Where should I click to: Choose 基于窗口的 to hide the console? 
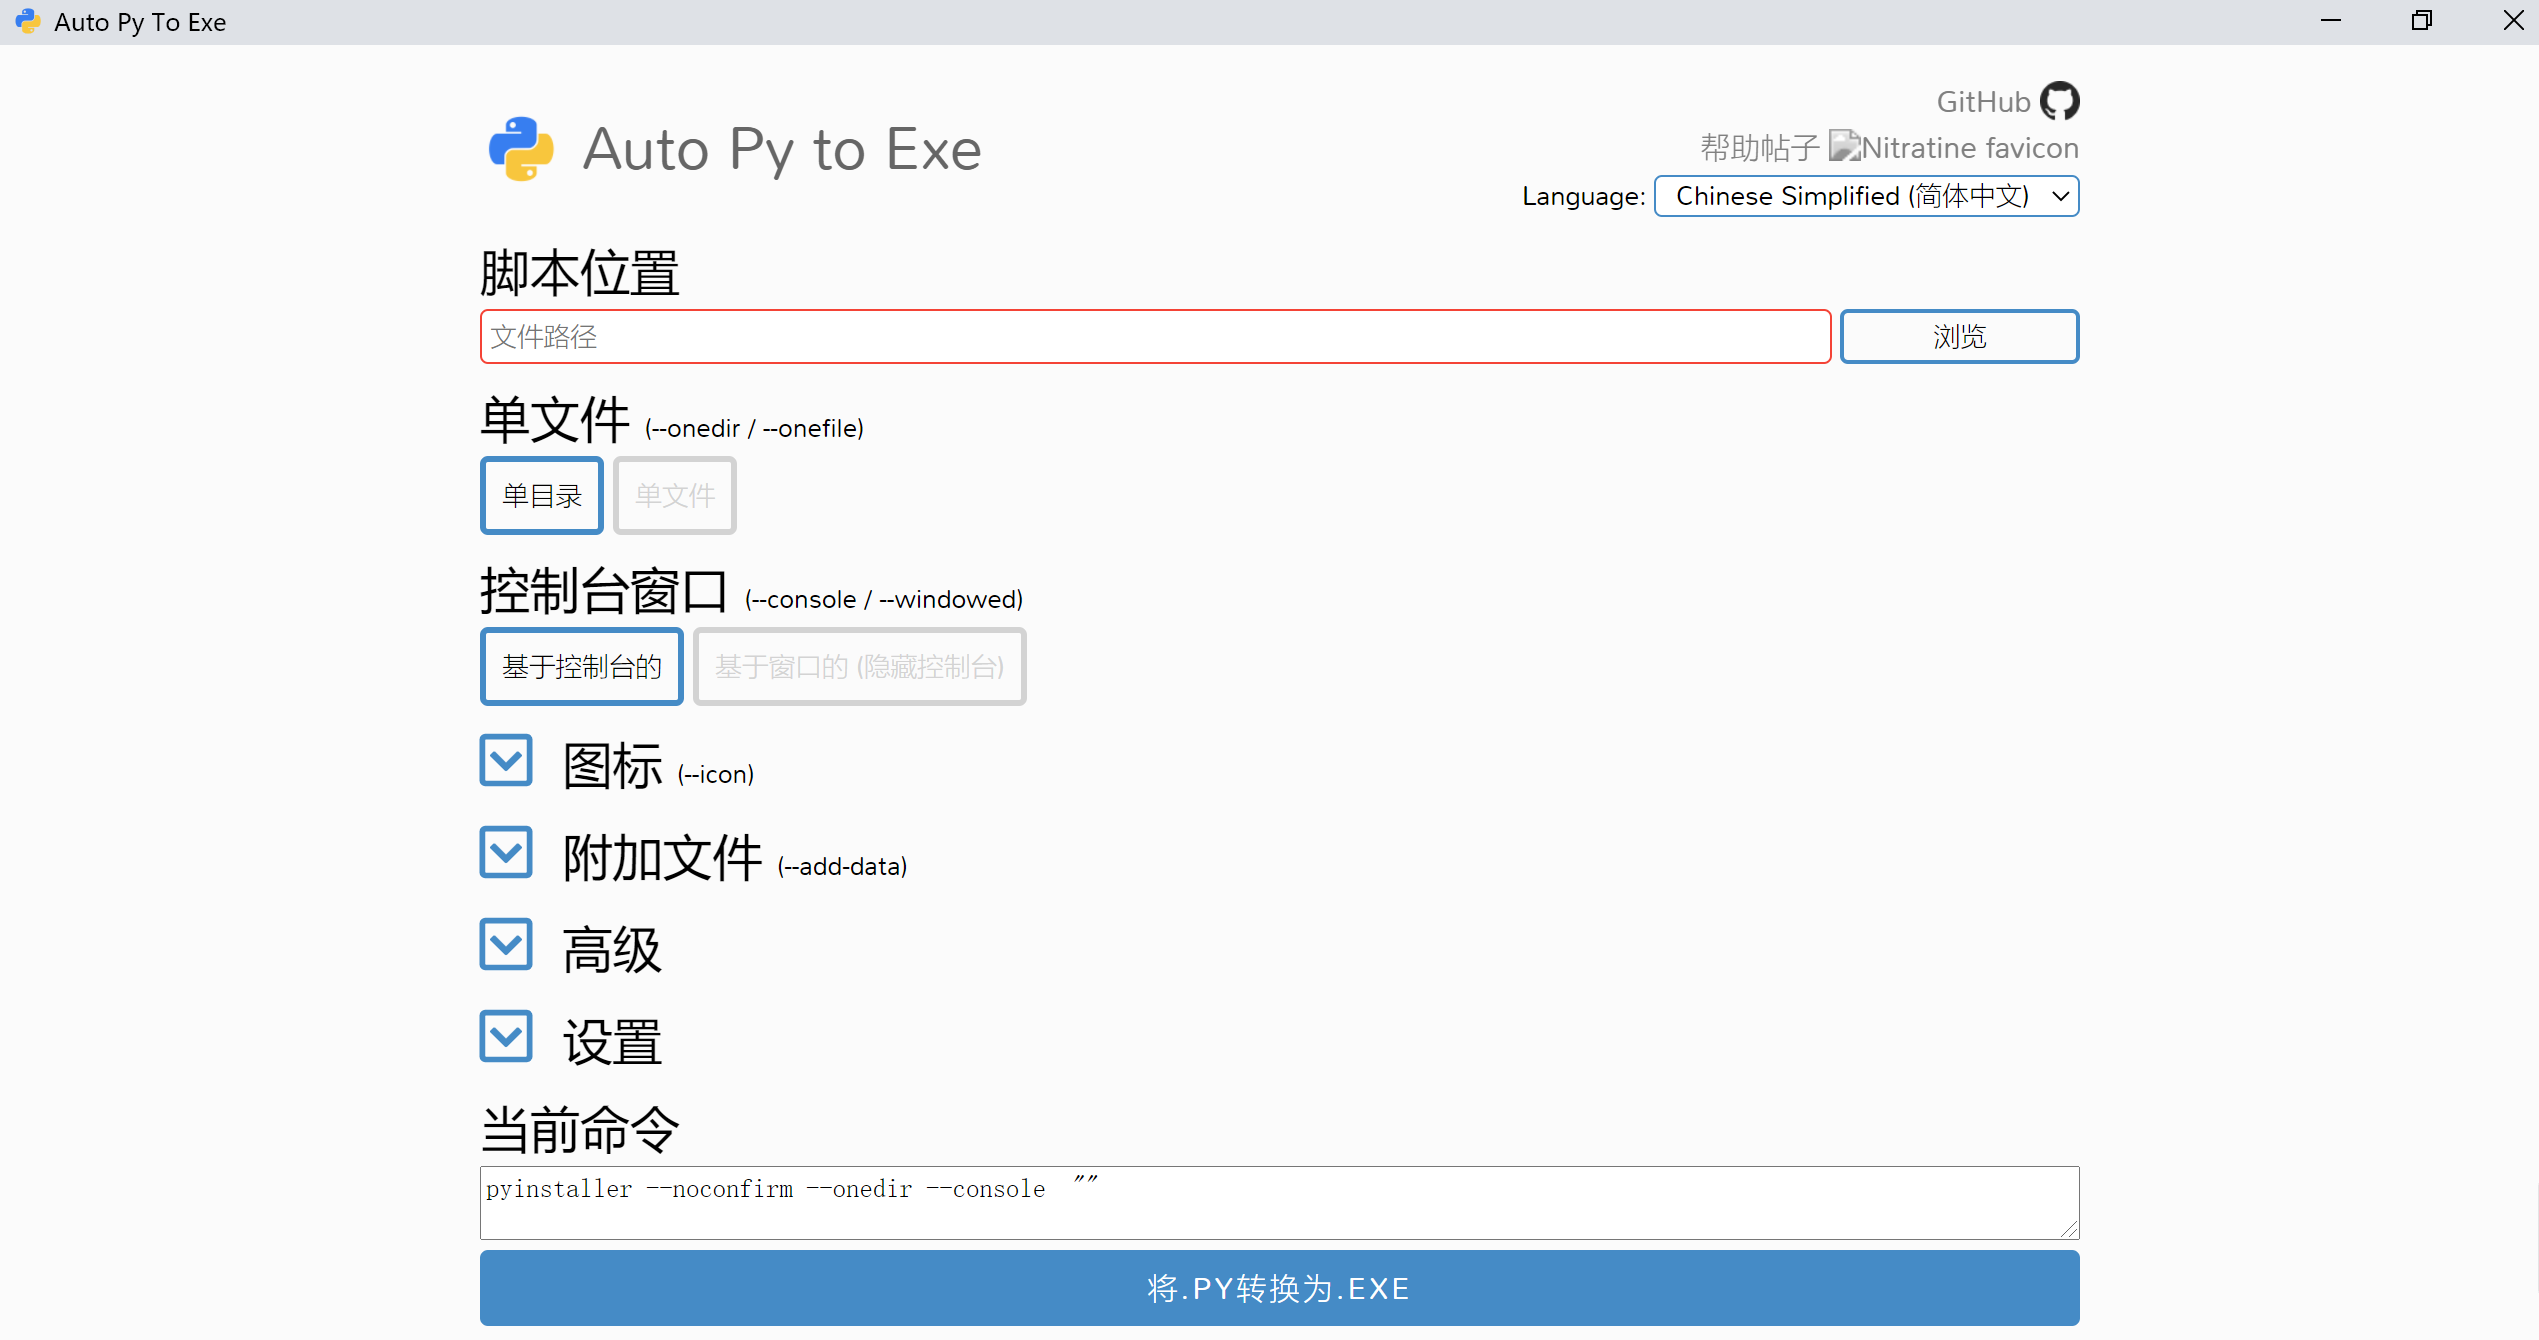point(858,666)
